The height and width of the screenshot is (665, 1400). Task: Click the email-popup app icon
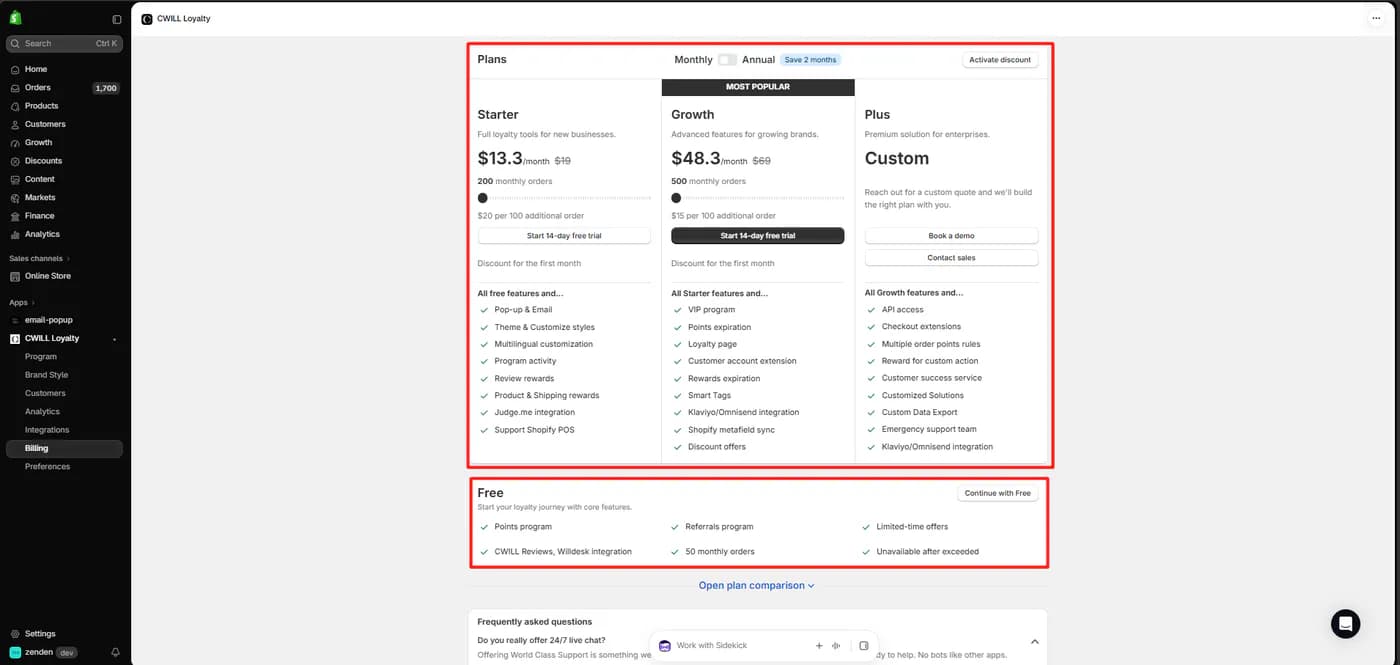15,320
